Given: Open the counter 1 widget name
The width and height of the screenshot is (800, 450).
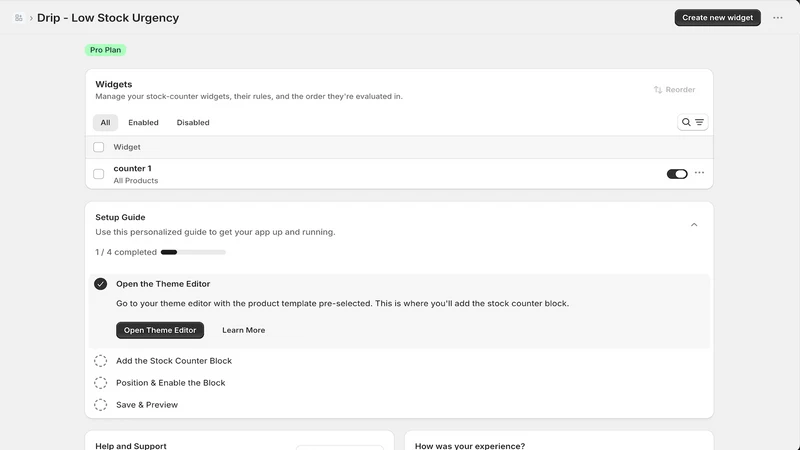Looking at the screenshot, I should [x=132, y=168].
